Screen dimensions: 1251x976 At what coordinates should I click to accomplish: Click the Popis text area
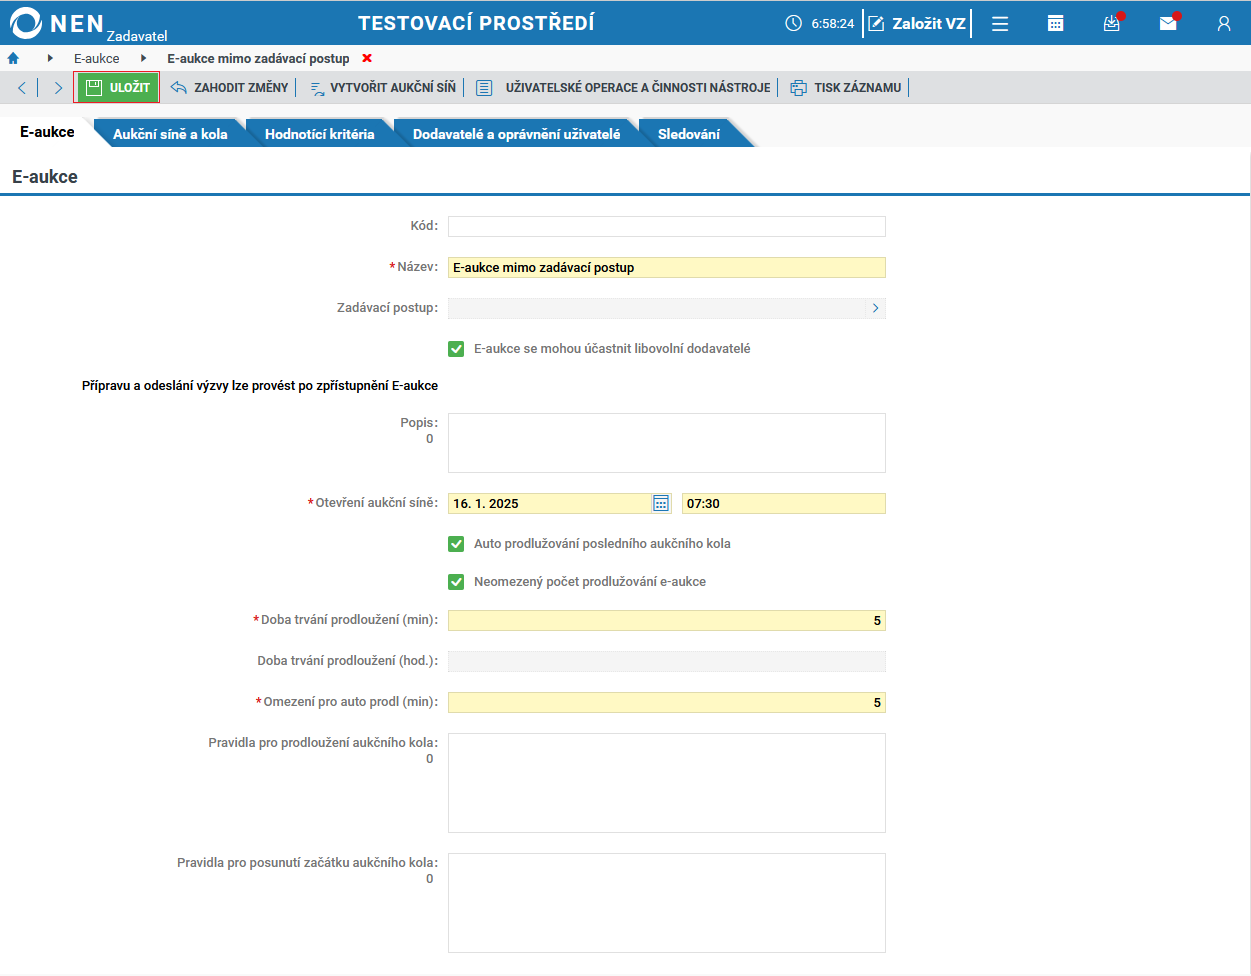point(667,443)
